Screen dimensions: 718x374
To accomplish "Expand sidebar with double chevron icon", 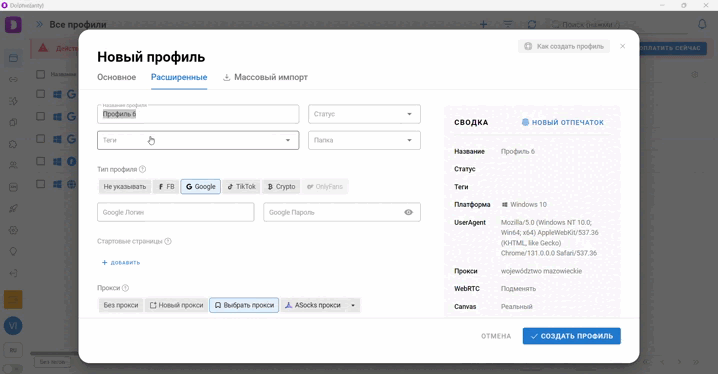I will (39, 24).
